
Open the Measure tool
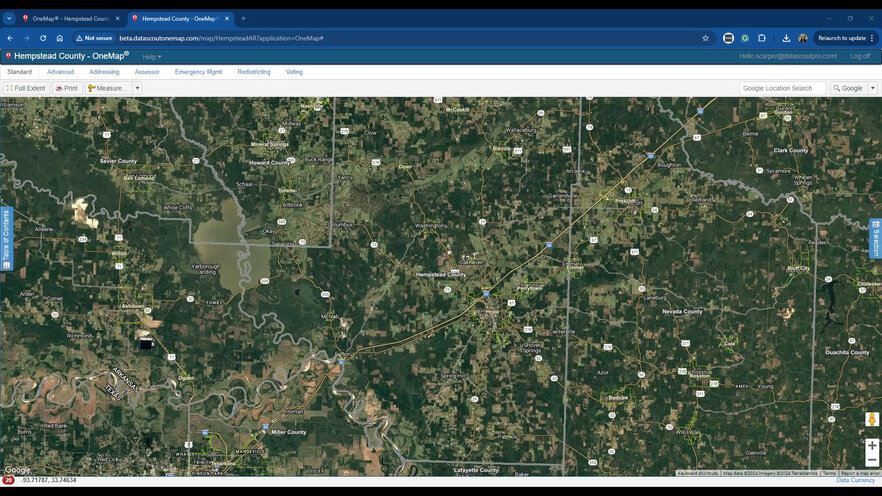tap(109, 88)
